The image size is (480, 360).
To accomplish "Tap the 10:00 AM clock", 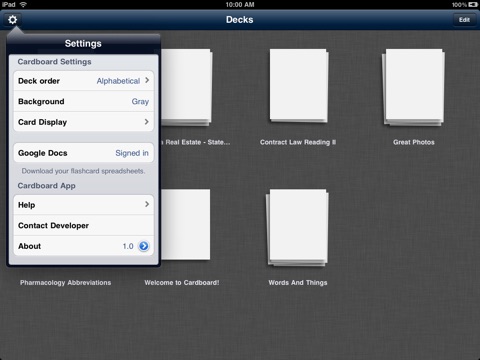I will 240,4.
